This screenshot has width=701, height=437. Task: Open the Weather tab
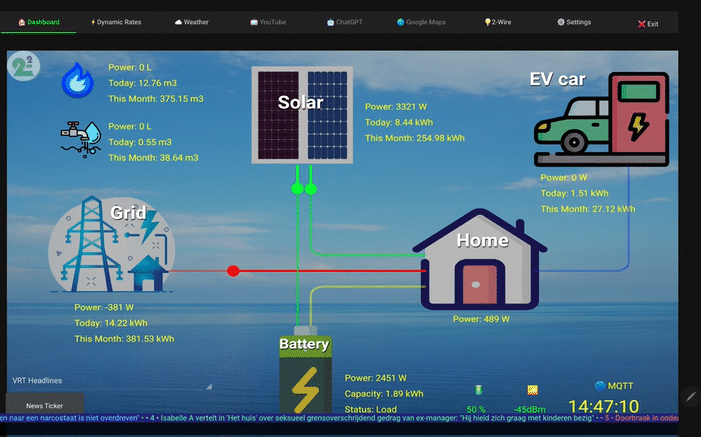point(192,22)
